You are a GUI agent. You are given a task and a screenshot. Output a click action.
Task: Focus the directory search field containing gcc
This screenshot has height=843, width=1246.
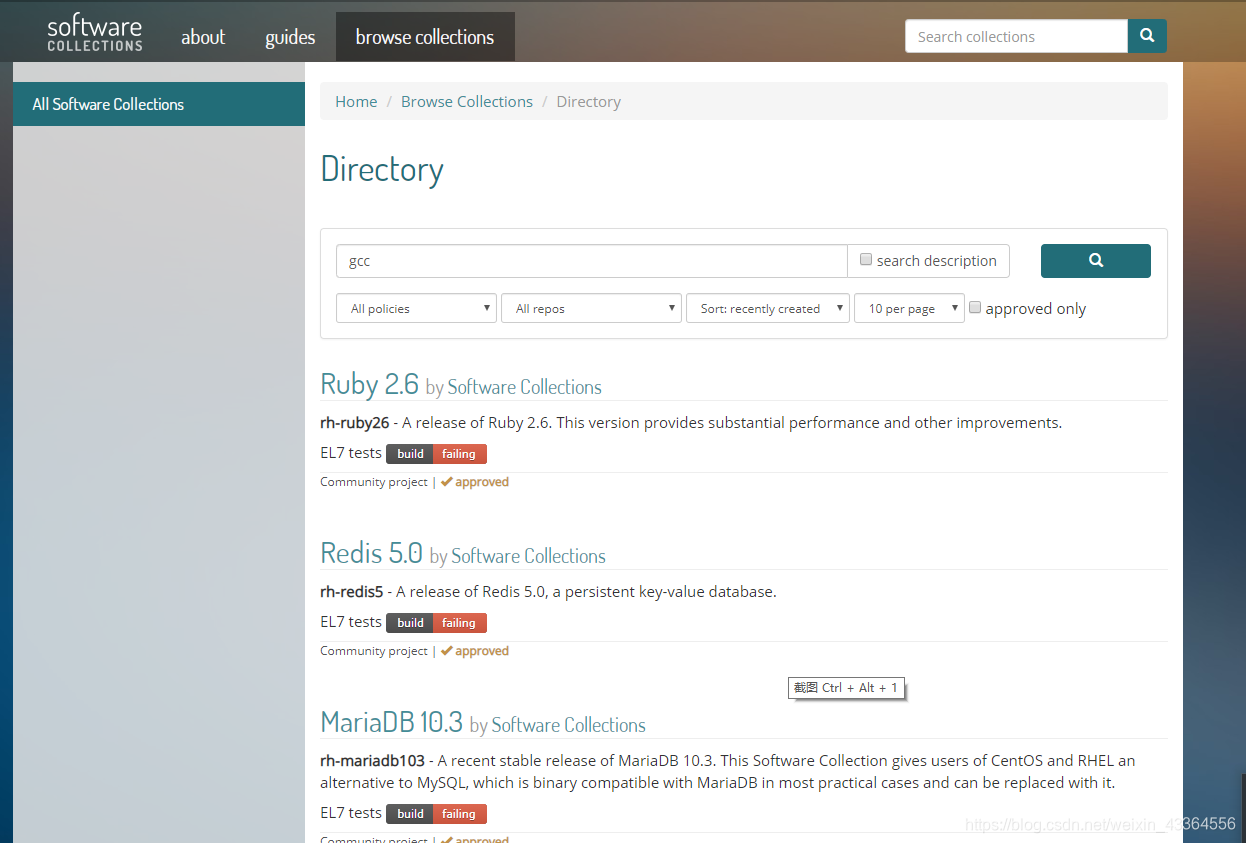[x=591, y=260]
